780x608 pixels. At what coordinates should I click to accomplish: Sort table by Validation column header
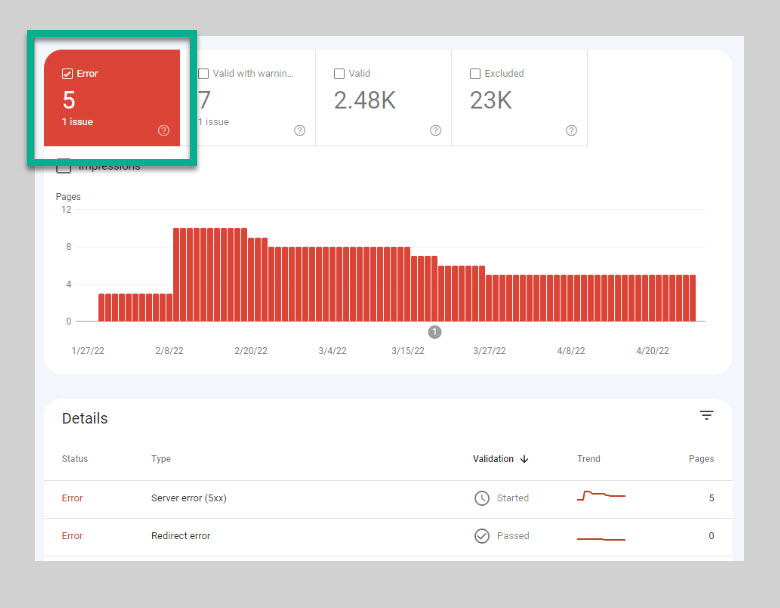click(x=493, y=459)
